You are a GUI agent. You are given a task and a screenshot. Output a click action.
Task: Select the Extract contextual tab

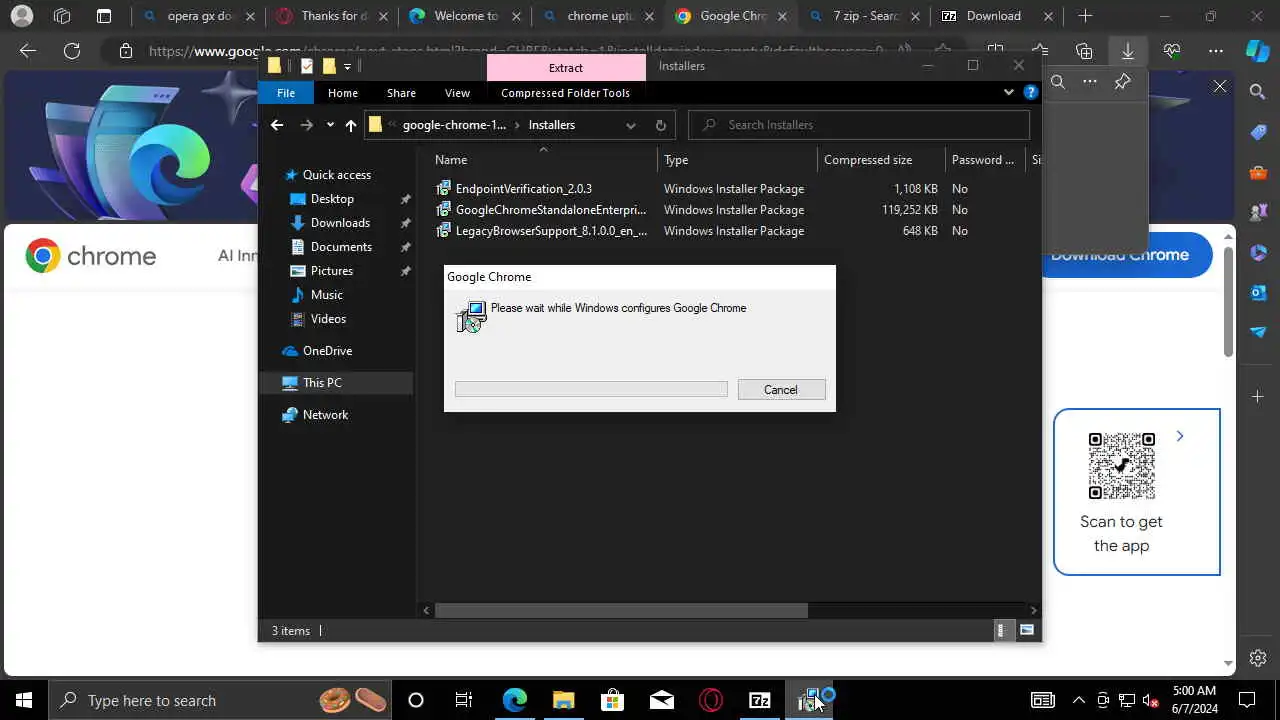pos(566,67)
